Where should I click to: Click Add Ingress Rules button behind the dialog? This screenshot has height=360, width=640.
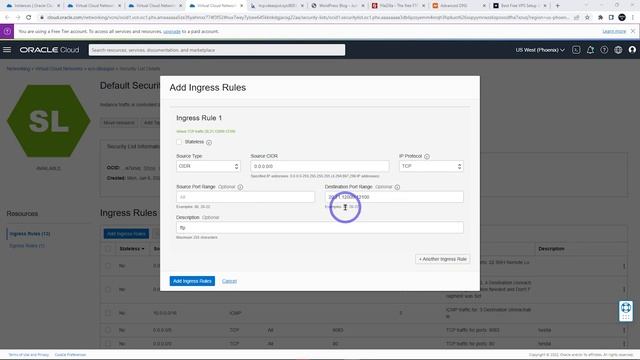(x=126, y=234)
